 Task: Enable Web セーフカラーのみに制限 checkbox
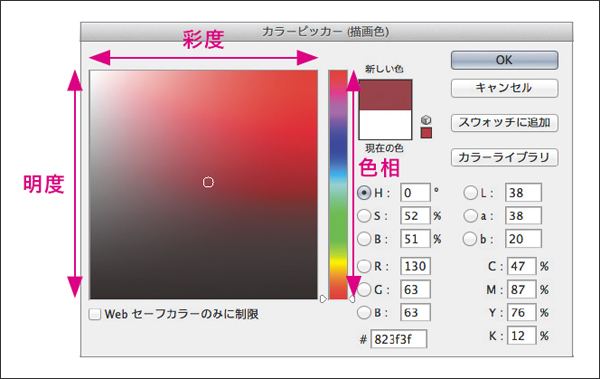pyautogui.click(x=95, y=314)
